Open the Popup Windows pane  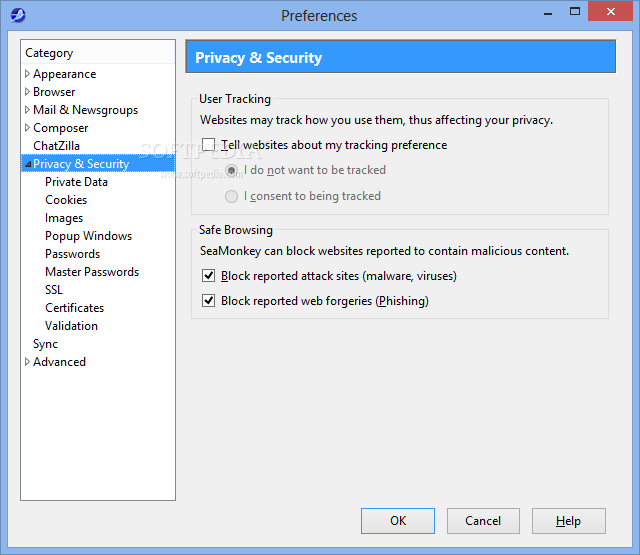[89, 236]
